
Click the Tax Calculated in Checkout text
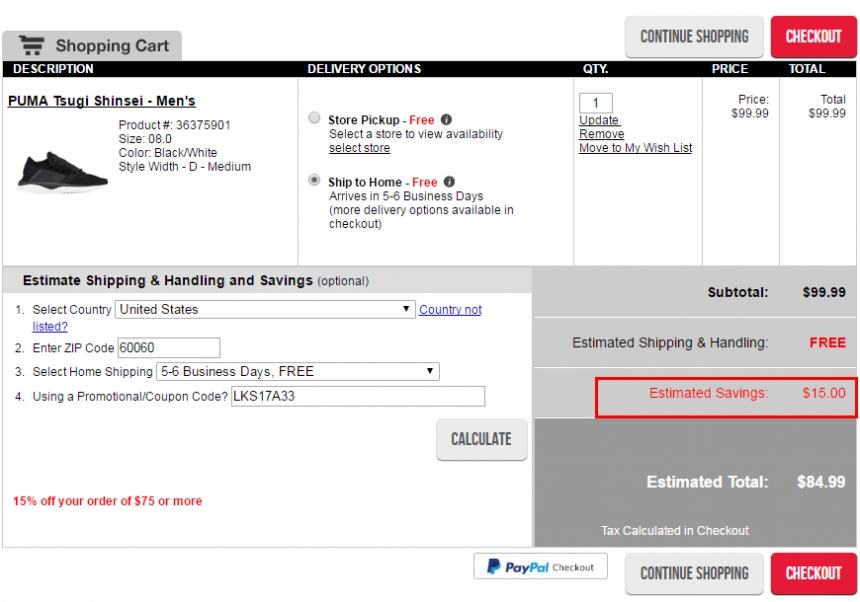(675, 531)
